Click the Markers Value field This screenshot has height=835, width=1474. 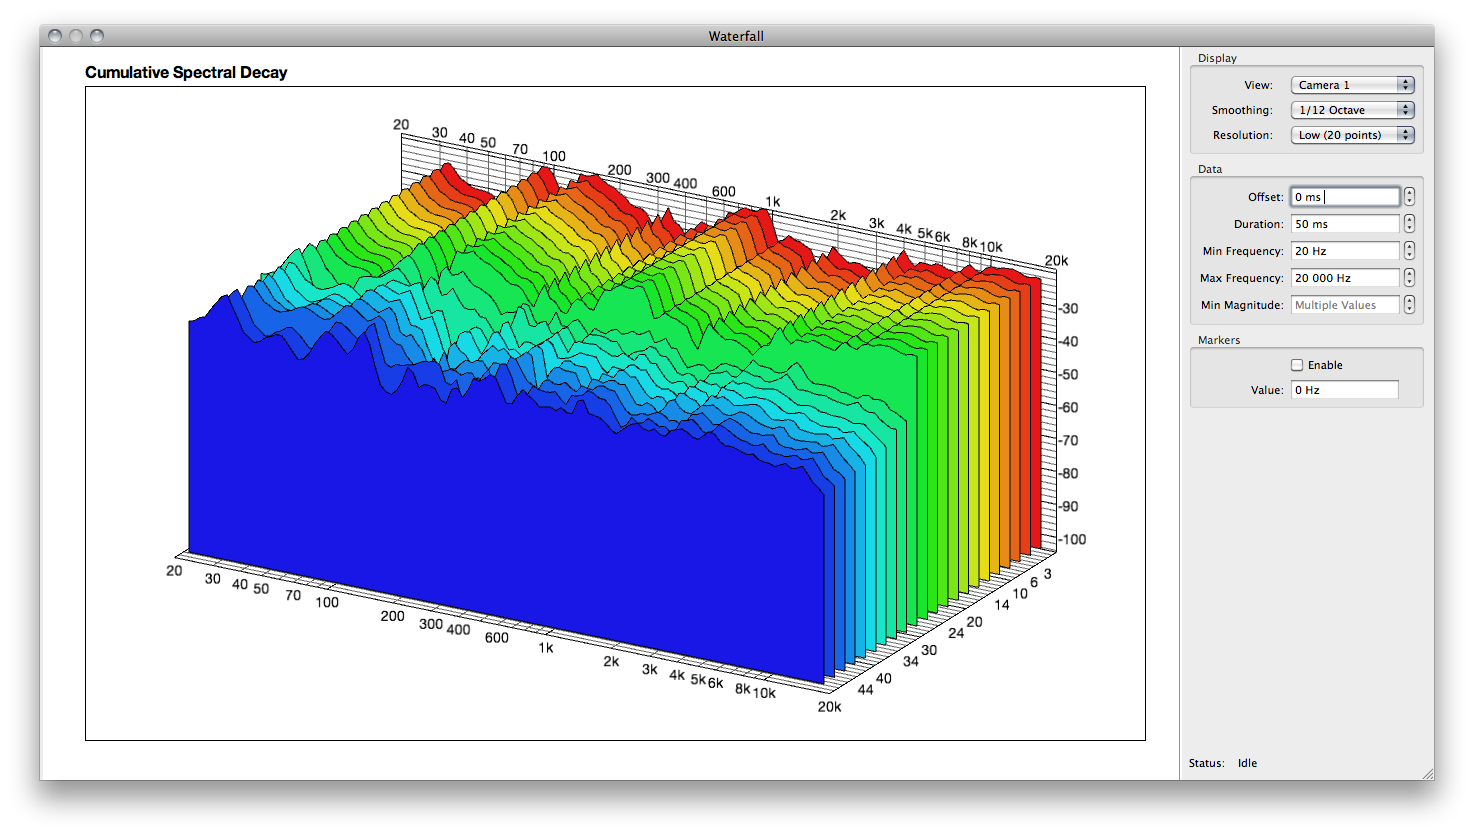click(x=1345, y=390)
